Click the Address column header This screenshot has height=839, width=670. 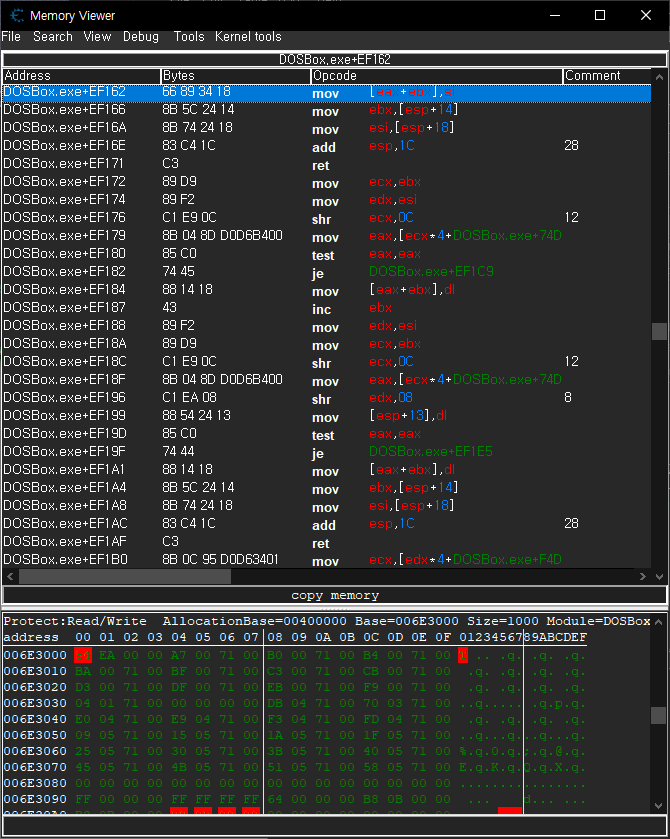tap(81, 76)
